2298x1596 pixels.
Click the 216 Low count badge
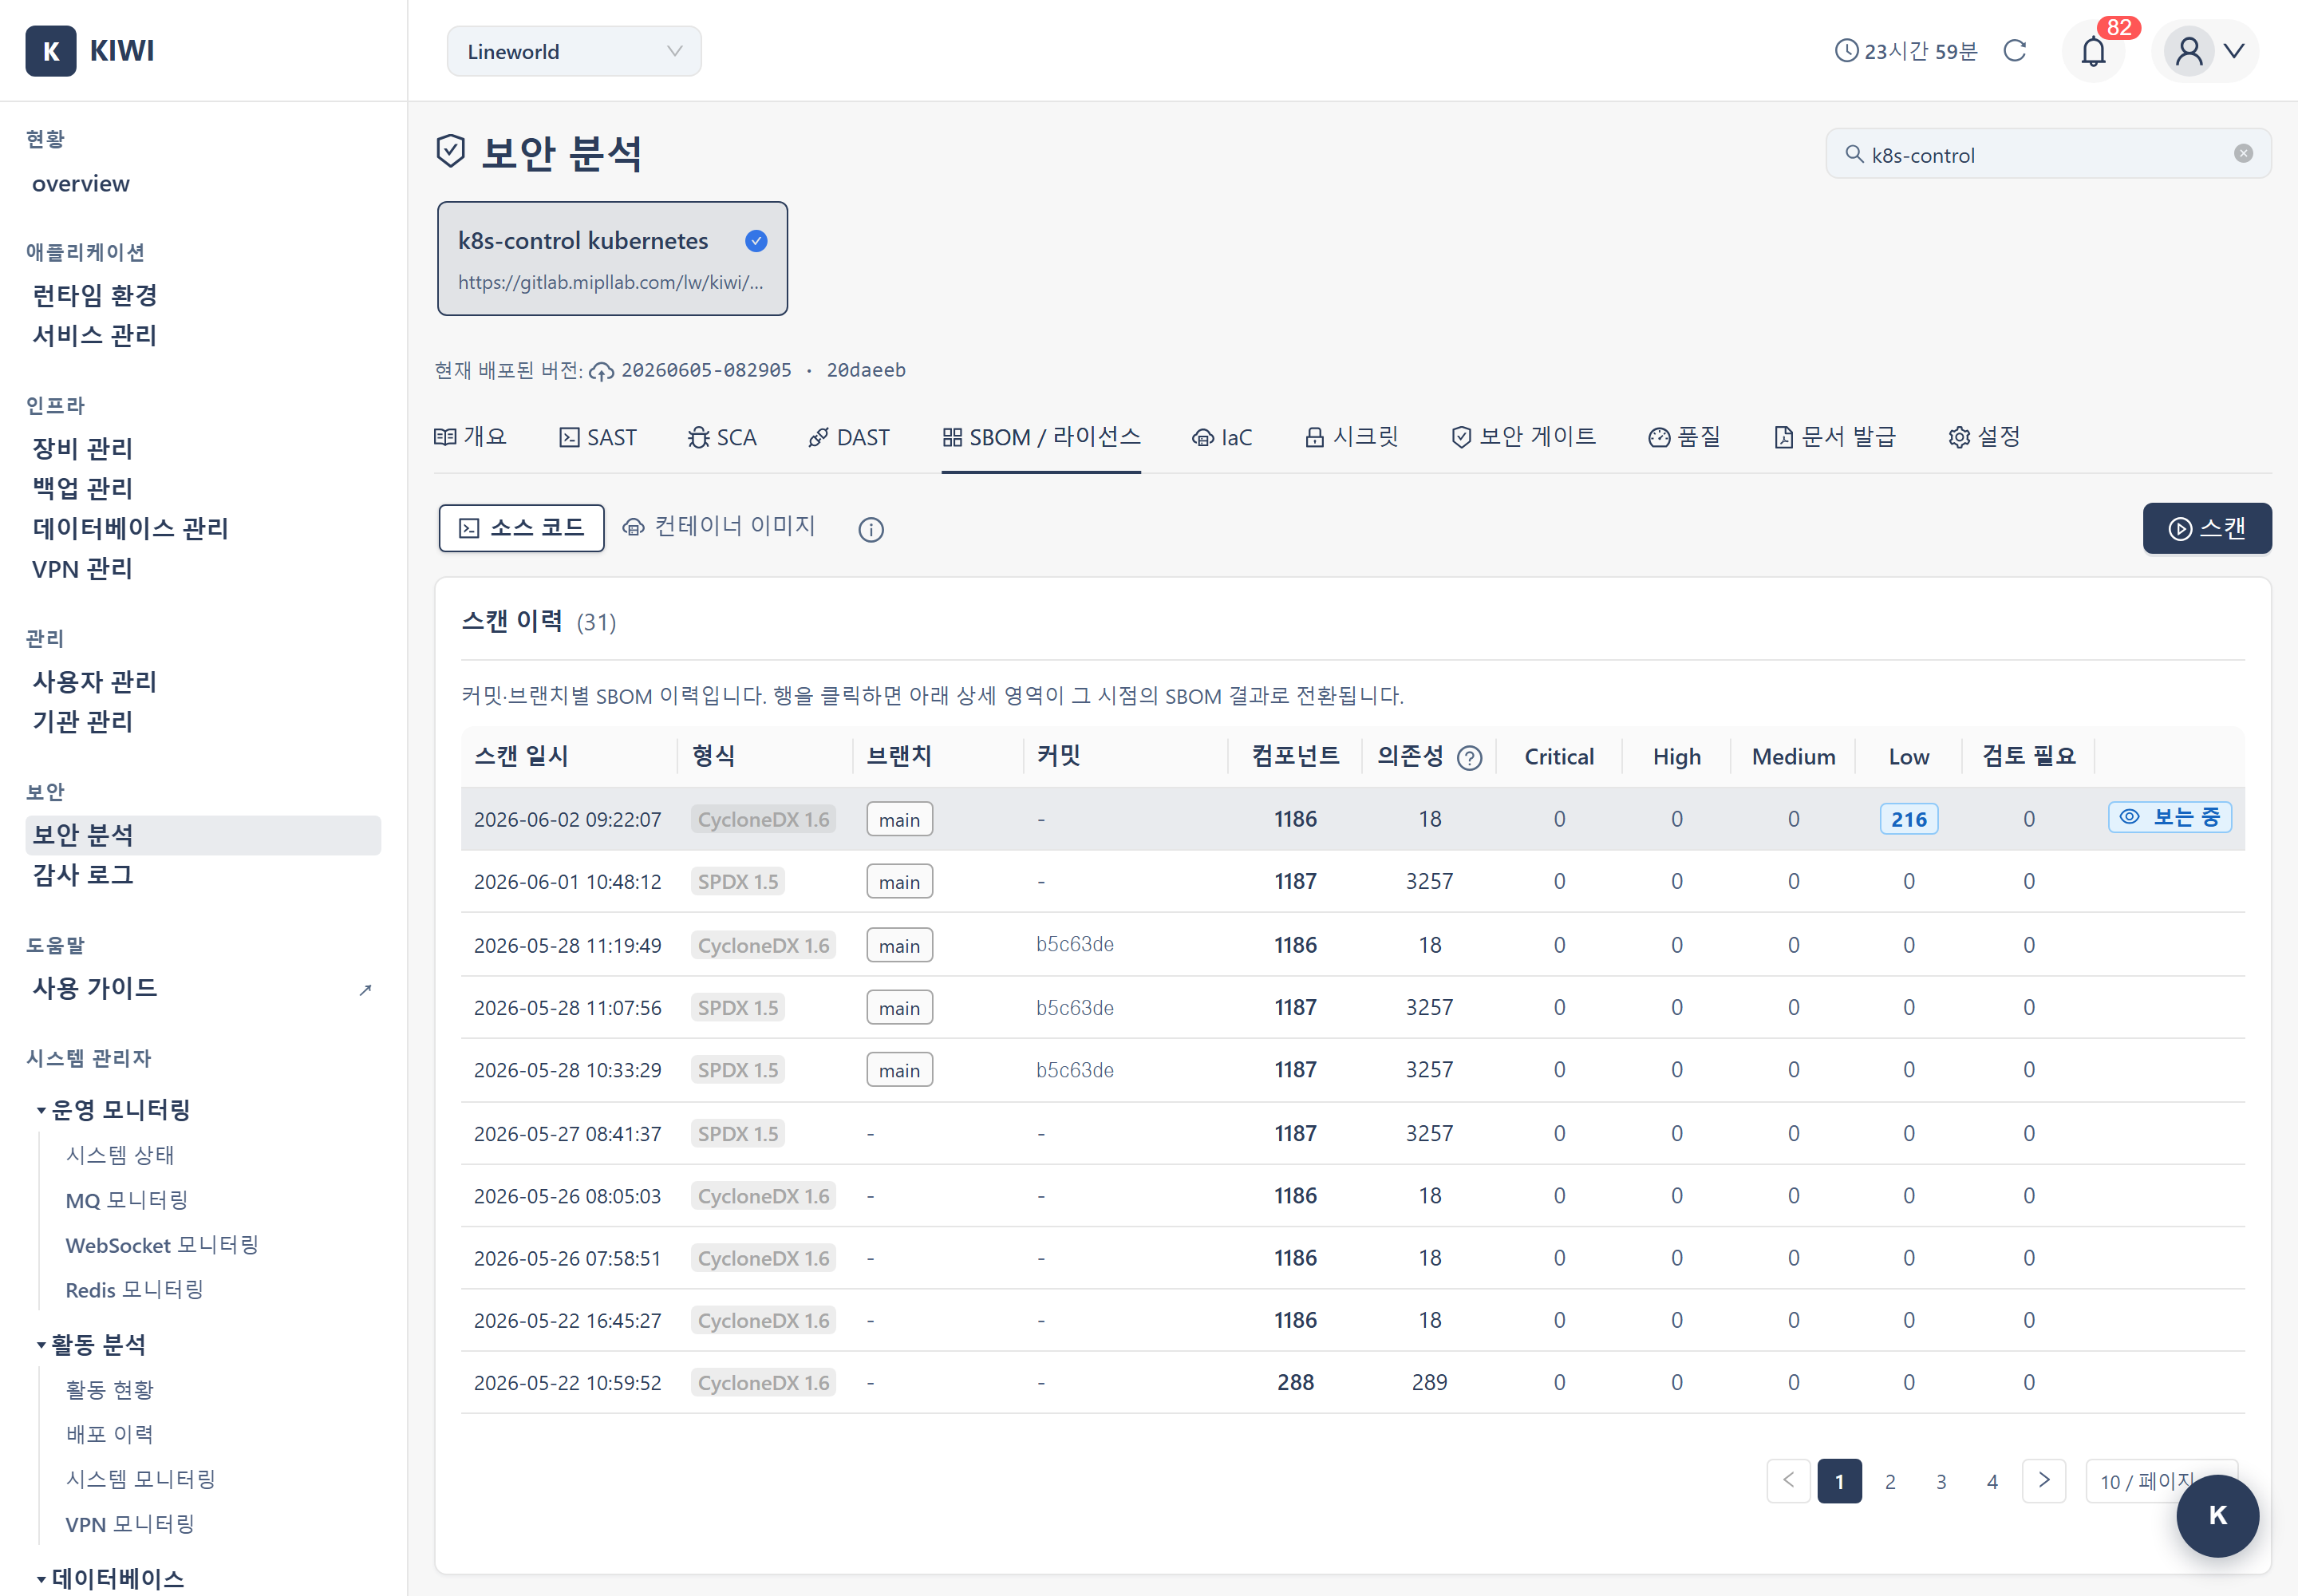[x=1908, y=820]
